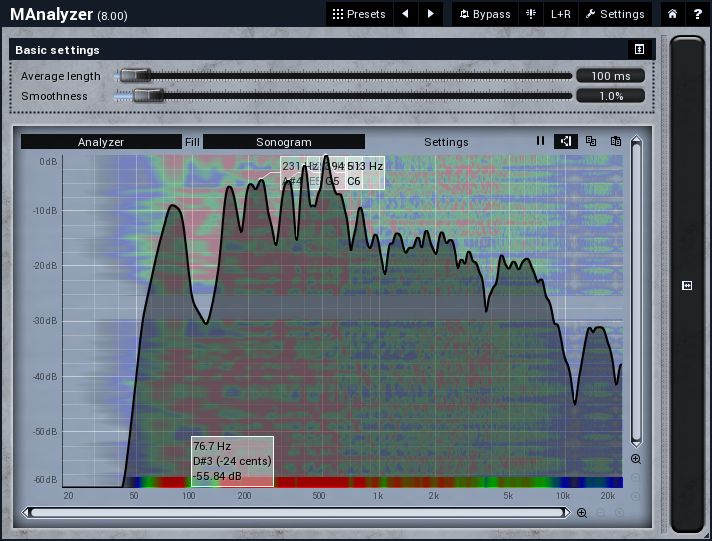The height and width of the screenshot is (541, 712).
Task: Click the 500 frequency axis label
Action: tap(318, 496)
